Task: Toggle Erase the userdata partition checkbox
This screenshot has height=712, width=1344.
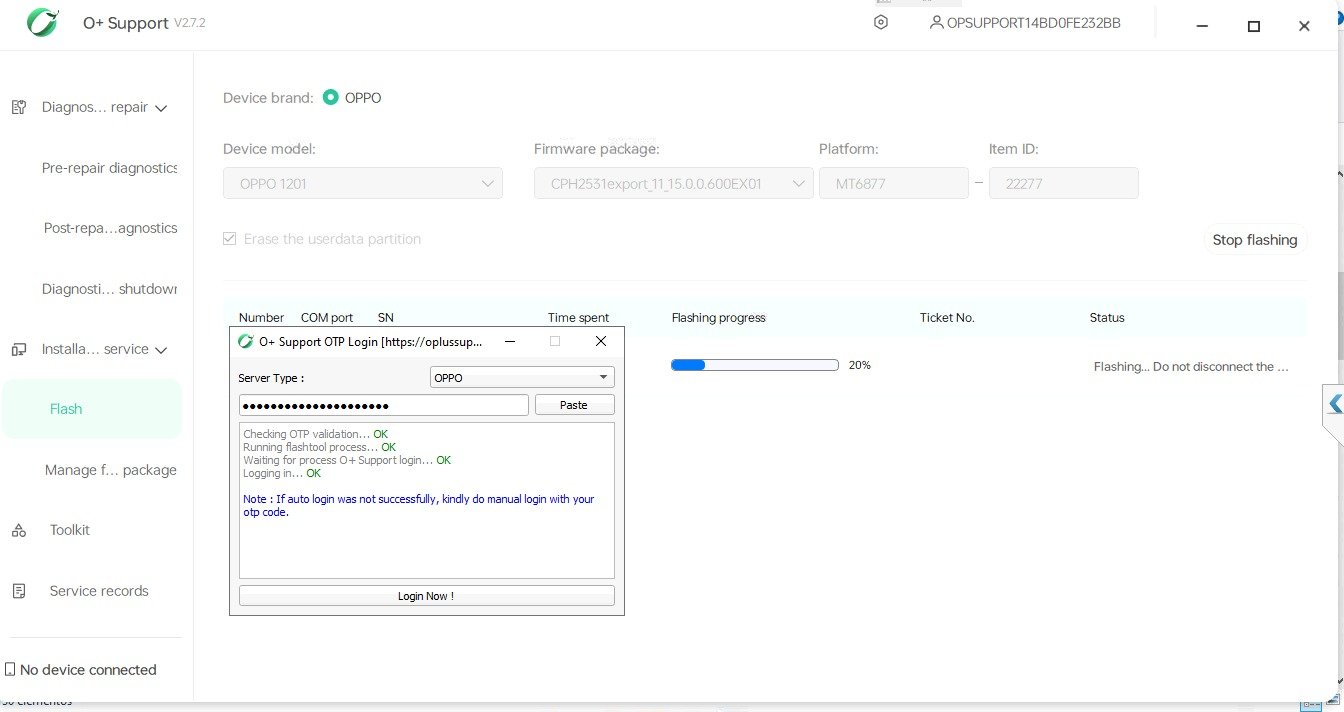Action: point(230,239)
